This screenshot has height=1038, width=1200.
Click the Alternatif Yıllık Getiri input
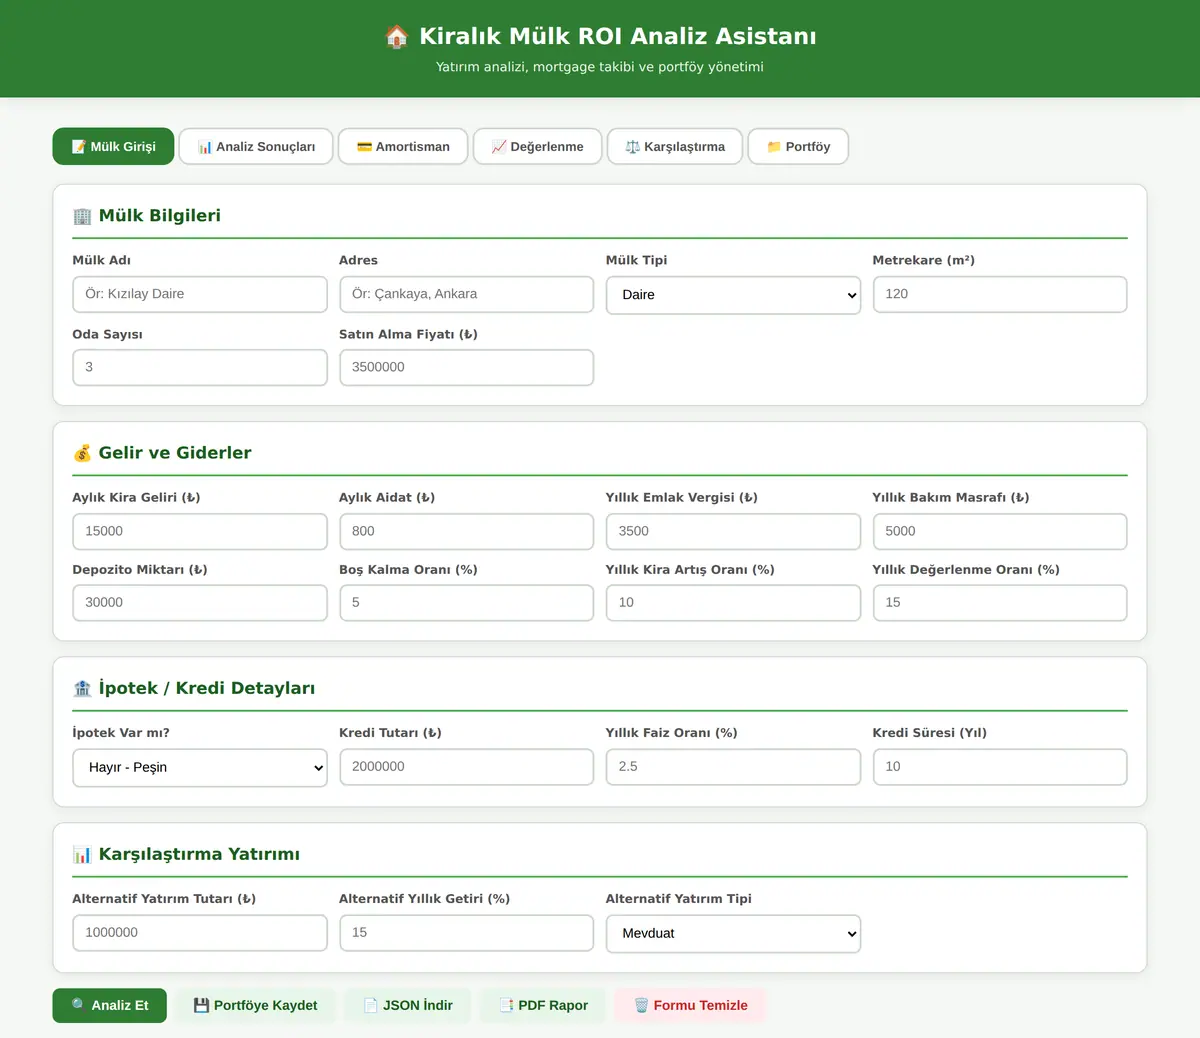466,933
